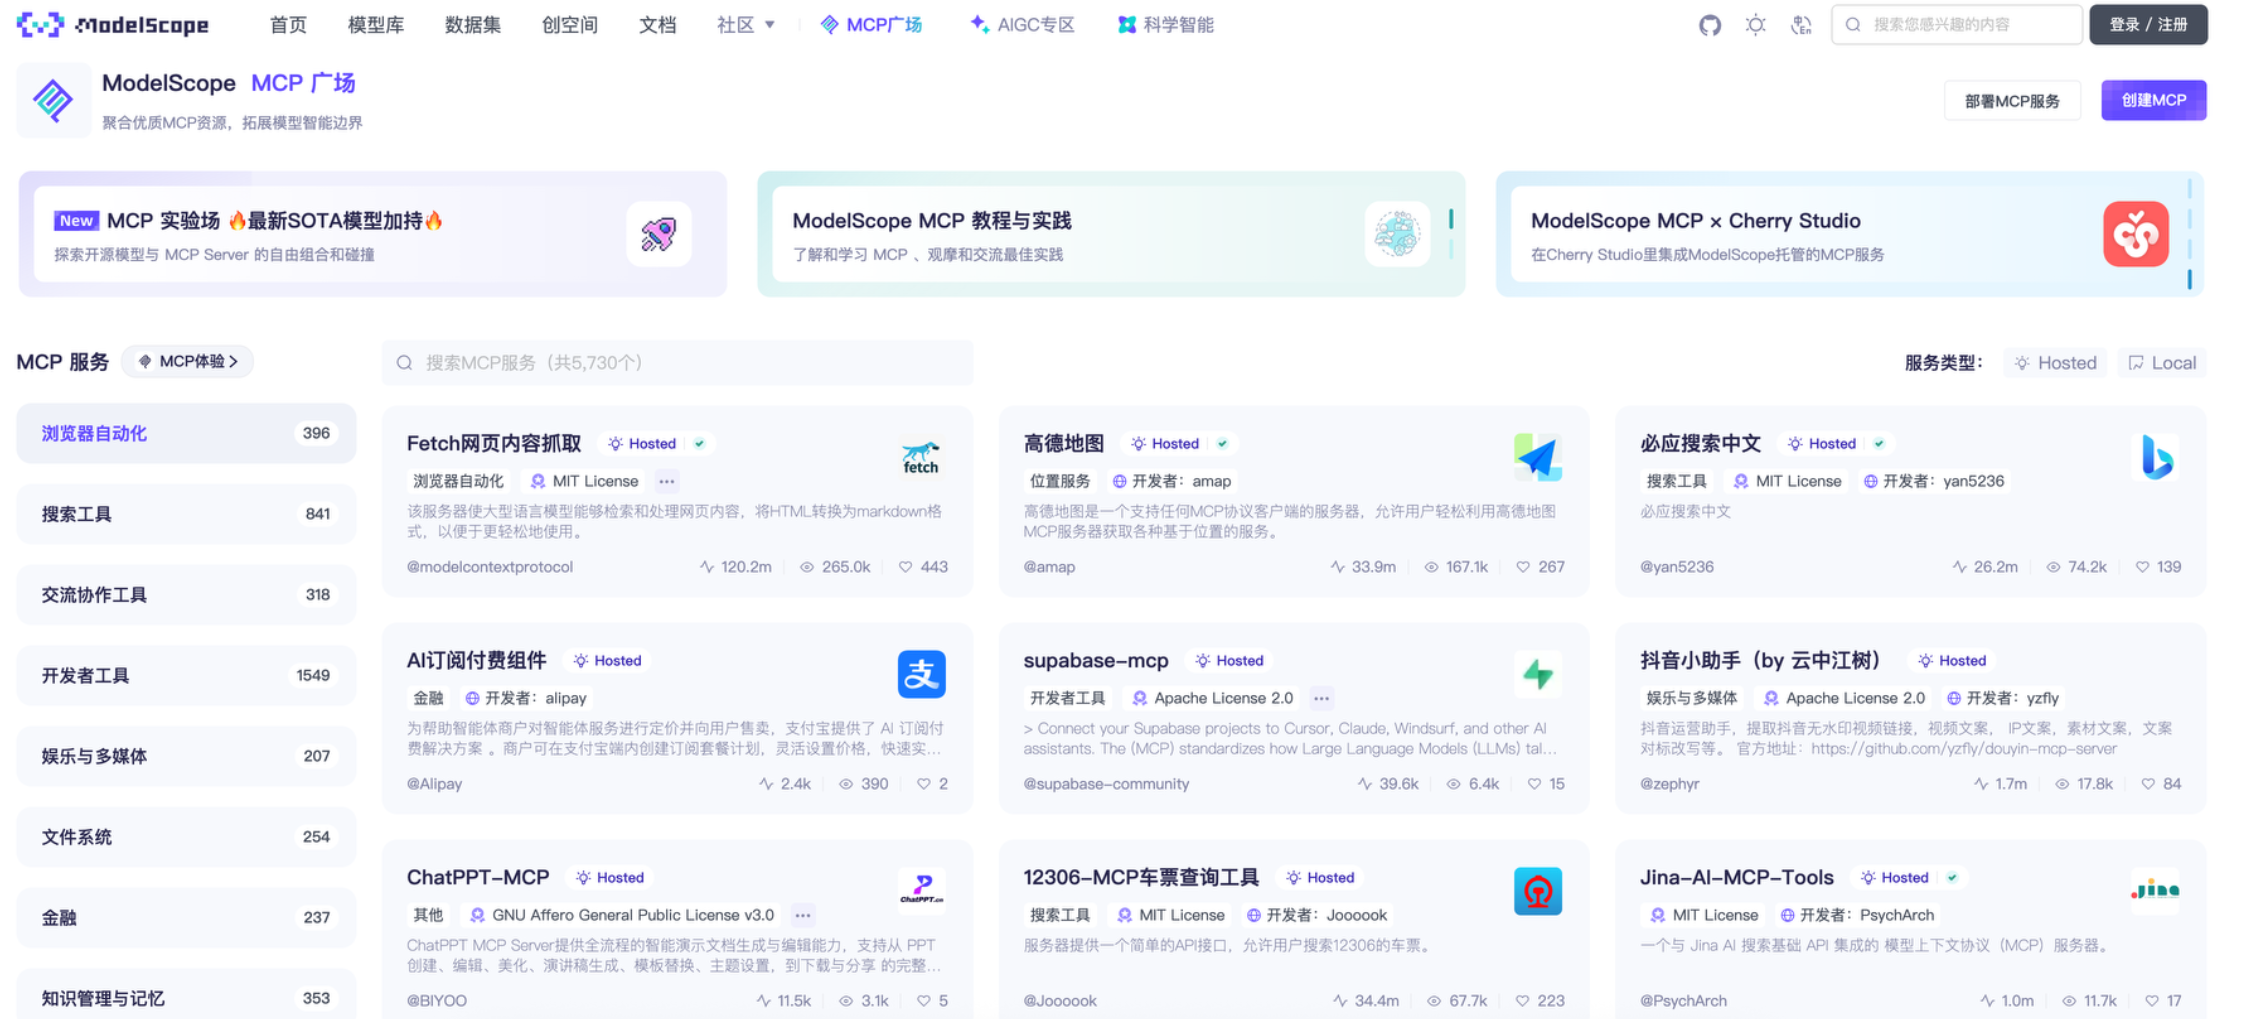Click verified check badge on Fetch card

700,444
